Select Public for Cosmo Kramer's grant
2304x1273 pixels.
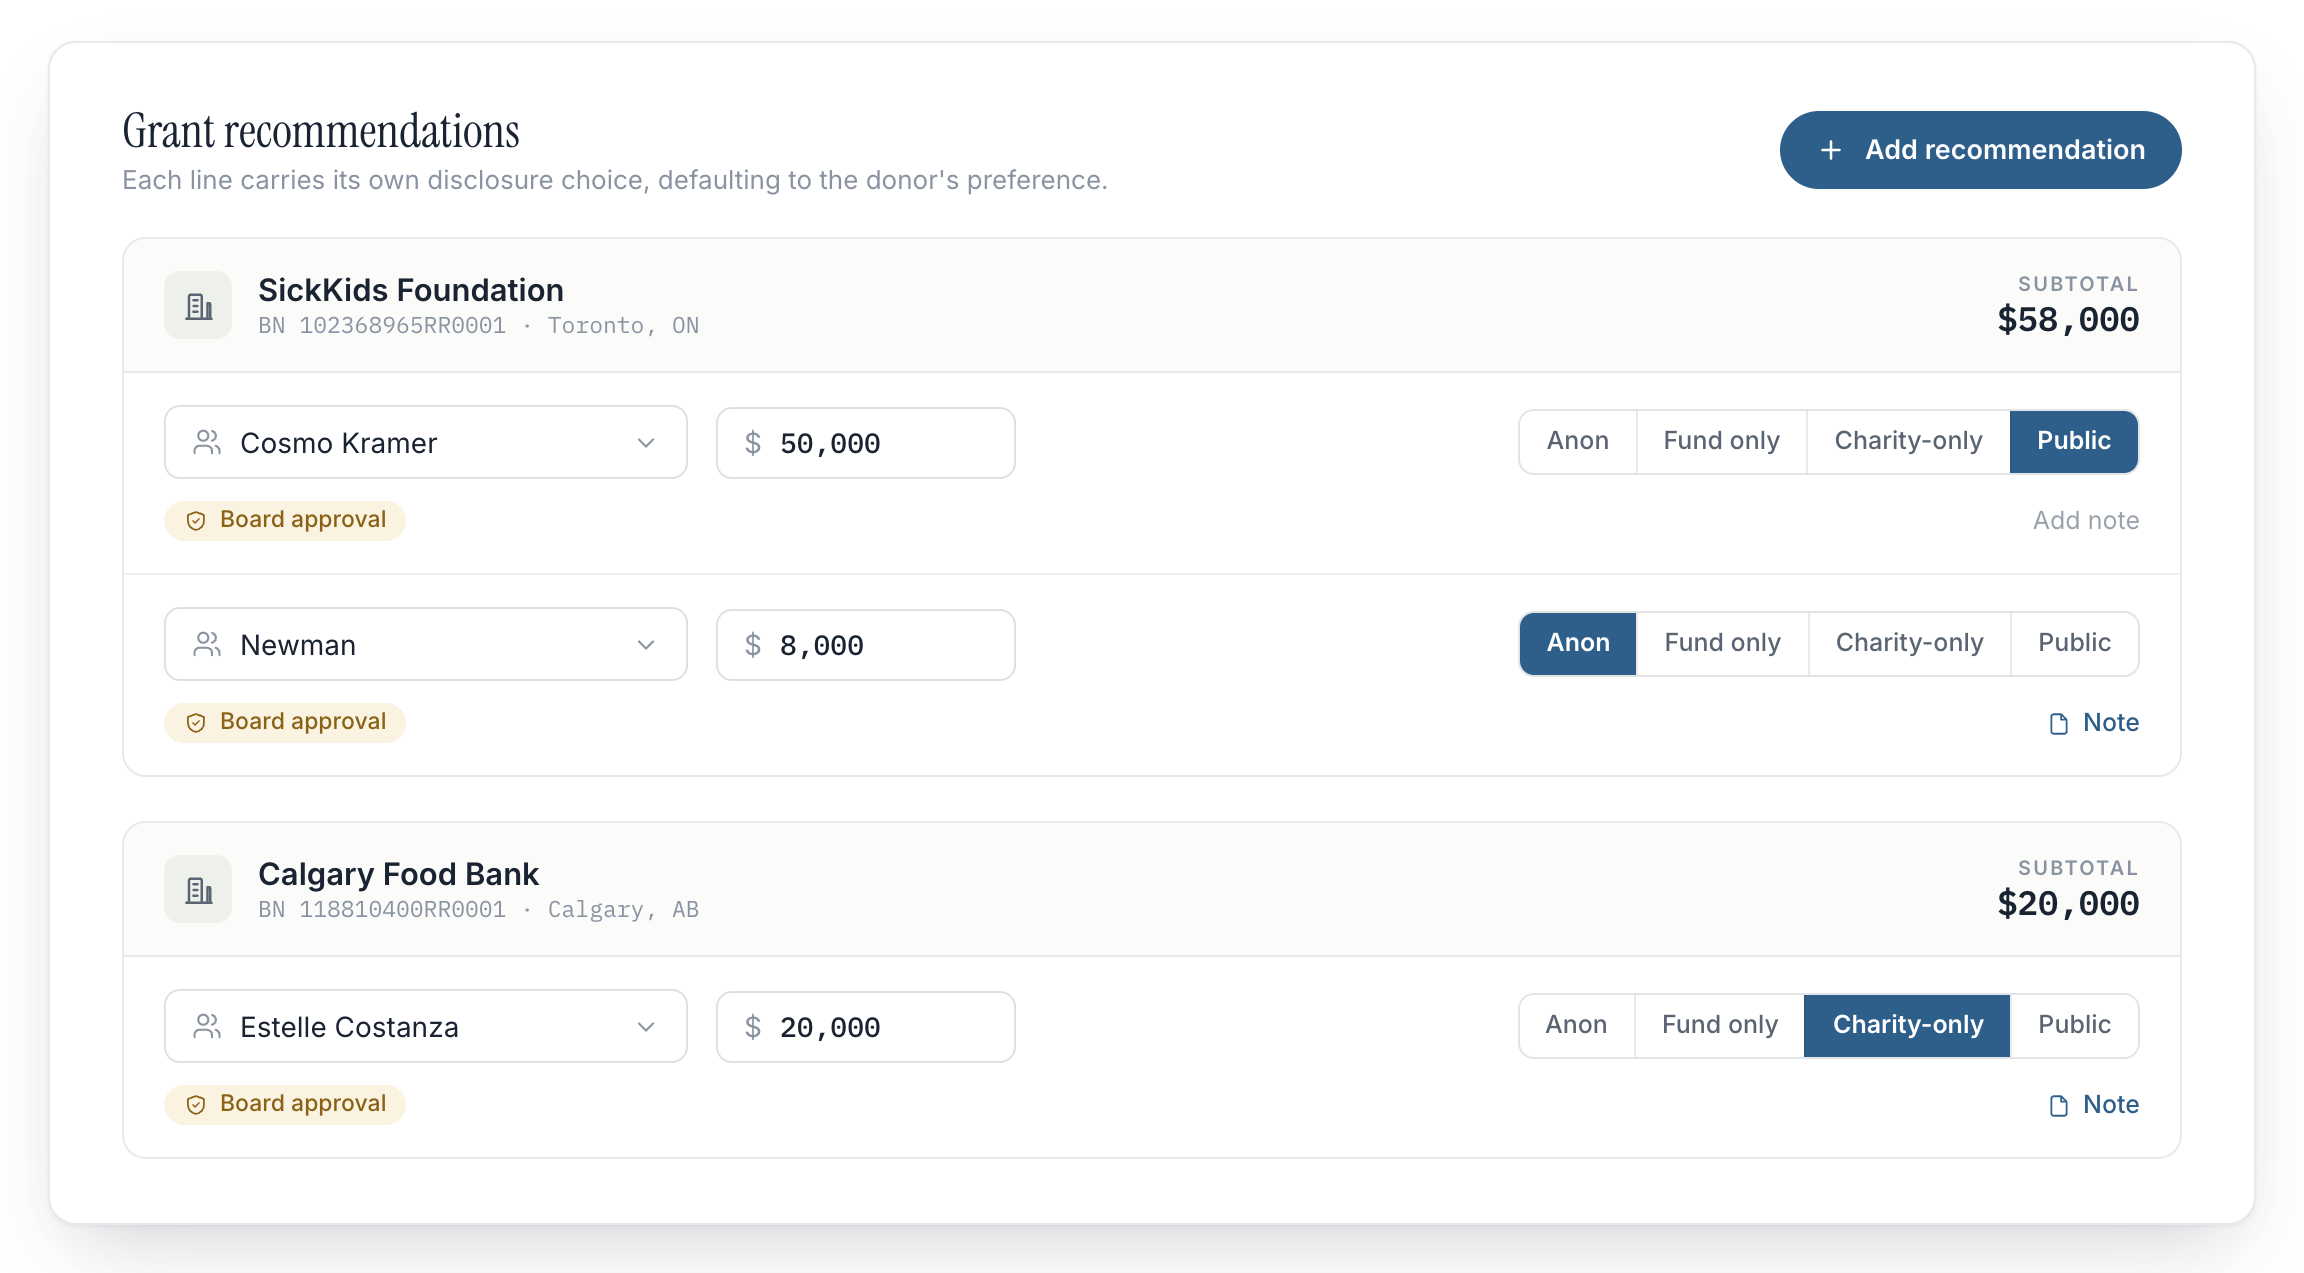pos(2074,441)
